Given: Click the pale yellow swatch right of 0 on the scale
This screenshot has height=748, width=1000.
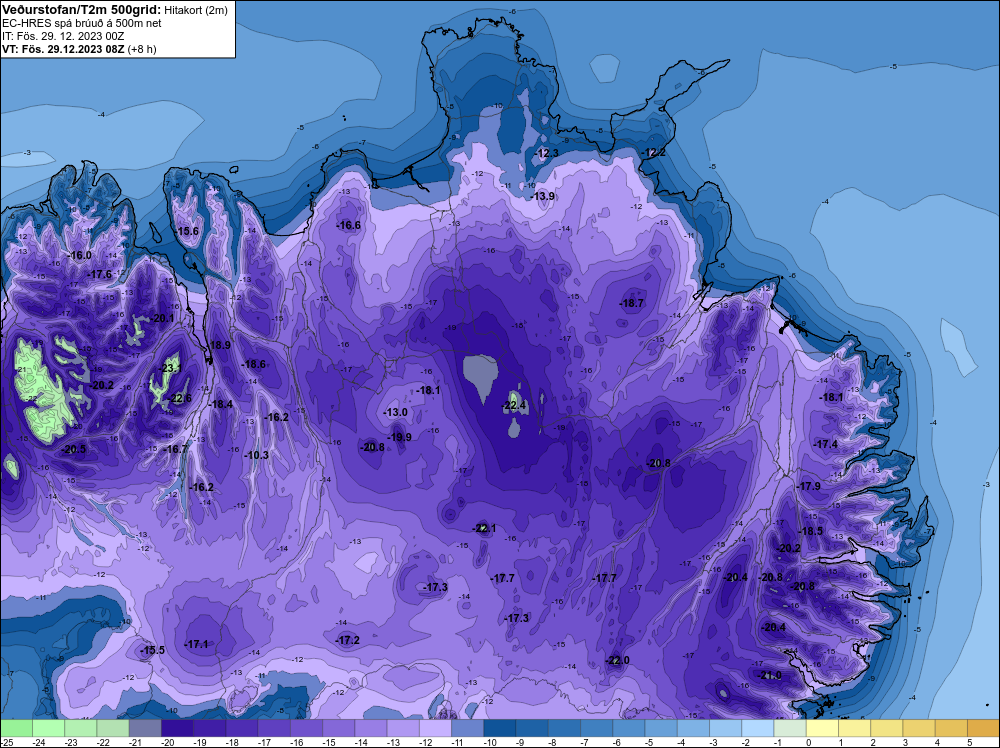Looking at the screenshot, I should (823, 728).
